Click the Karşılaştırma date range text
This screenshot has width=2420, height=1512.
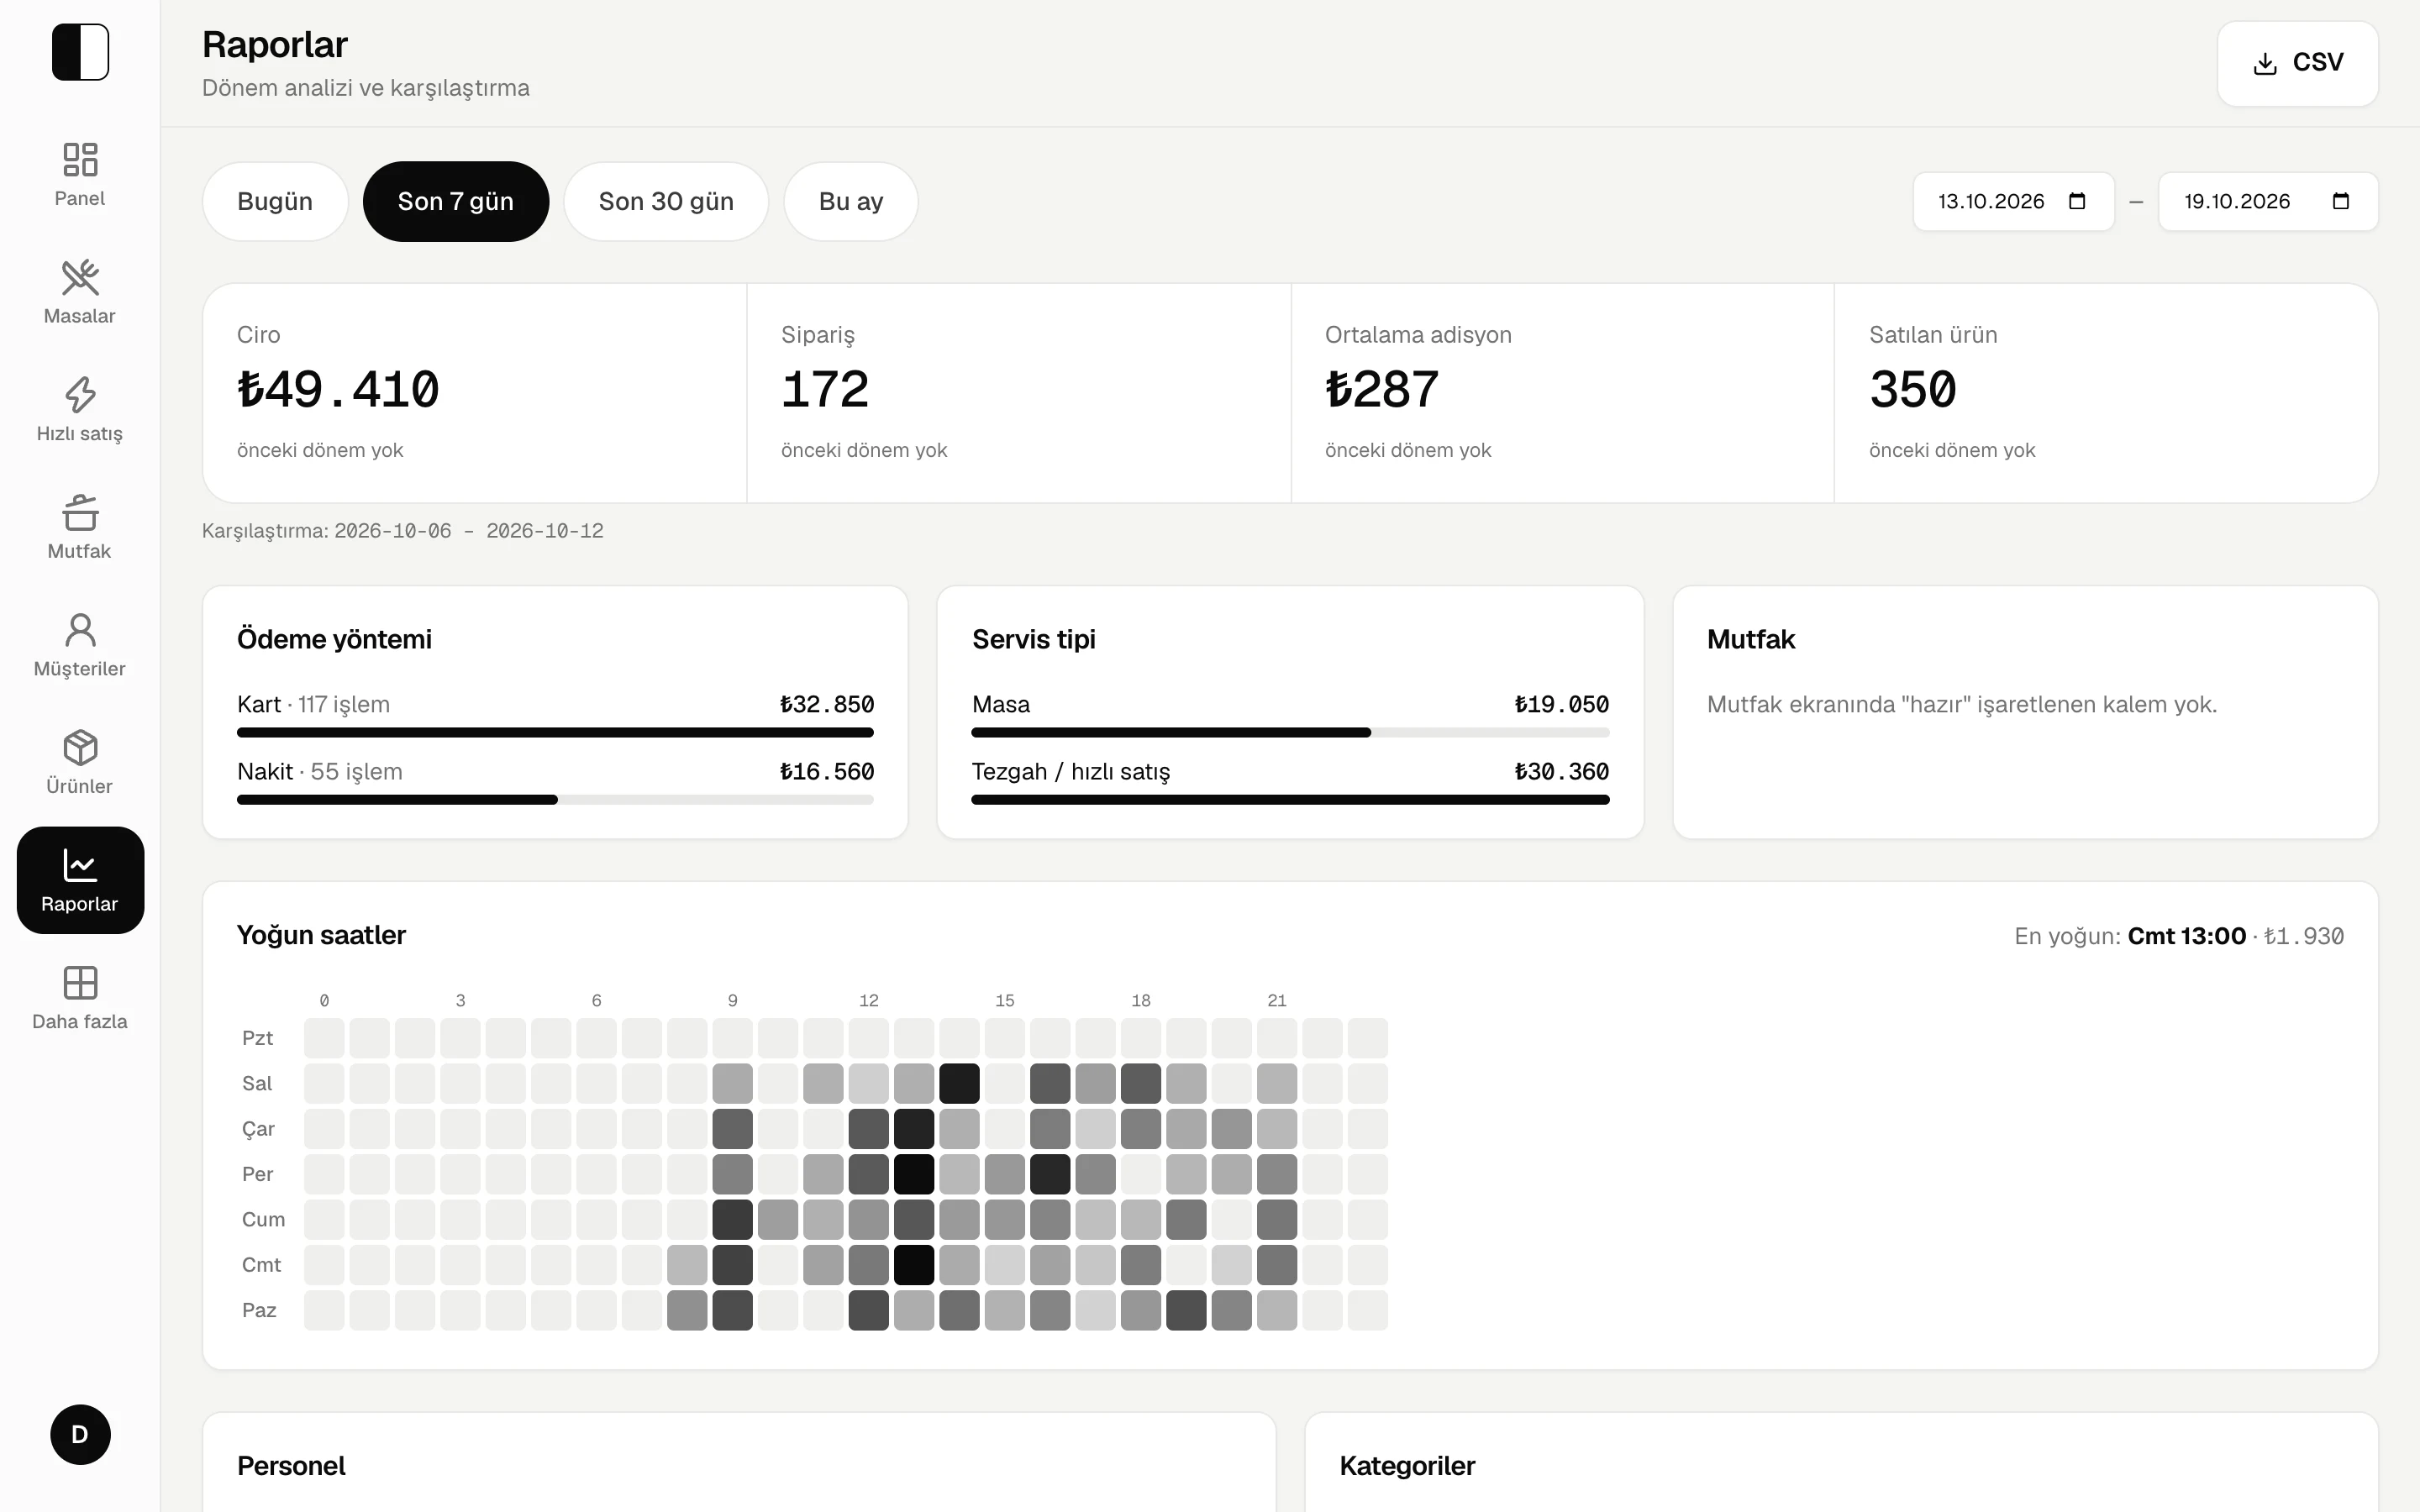point(403,531)
